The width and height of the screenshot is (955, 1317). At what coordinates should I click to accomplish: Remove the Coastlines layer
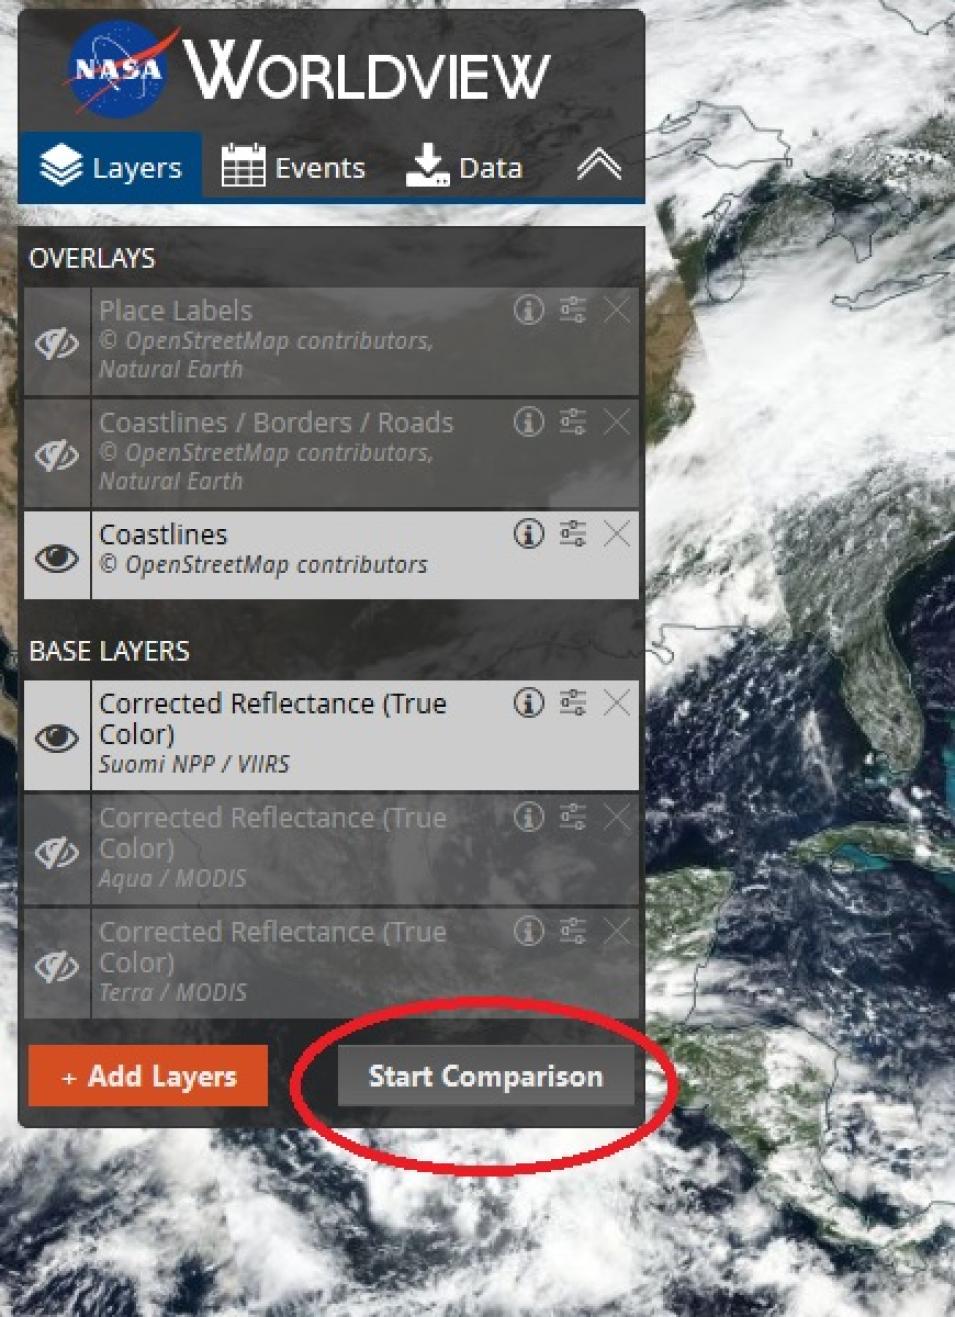click(x=617, y=534)
